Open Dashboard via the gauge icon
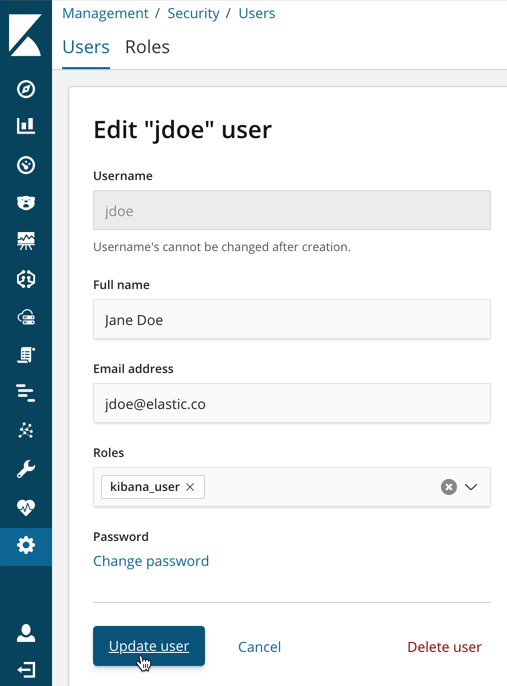This screenshot has width=507, height=686. point(26,165)
